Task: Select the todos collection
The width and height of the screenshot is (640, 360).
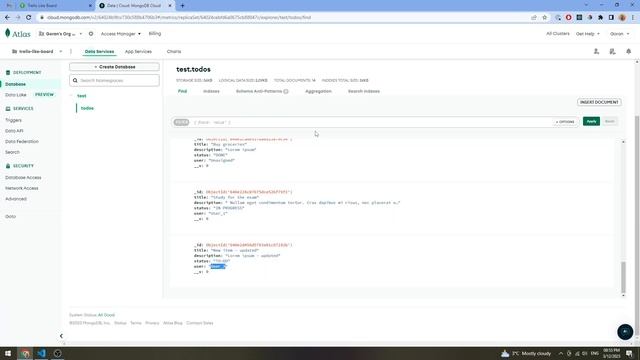Action: pyautogui.click(x=87, y=108)
